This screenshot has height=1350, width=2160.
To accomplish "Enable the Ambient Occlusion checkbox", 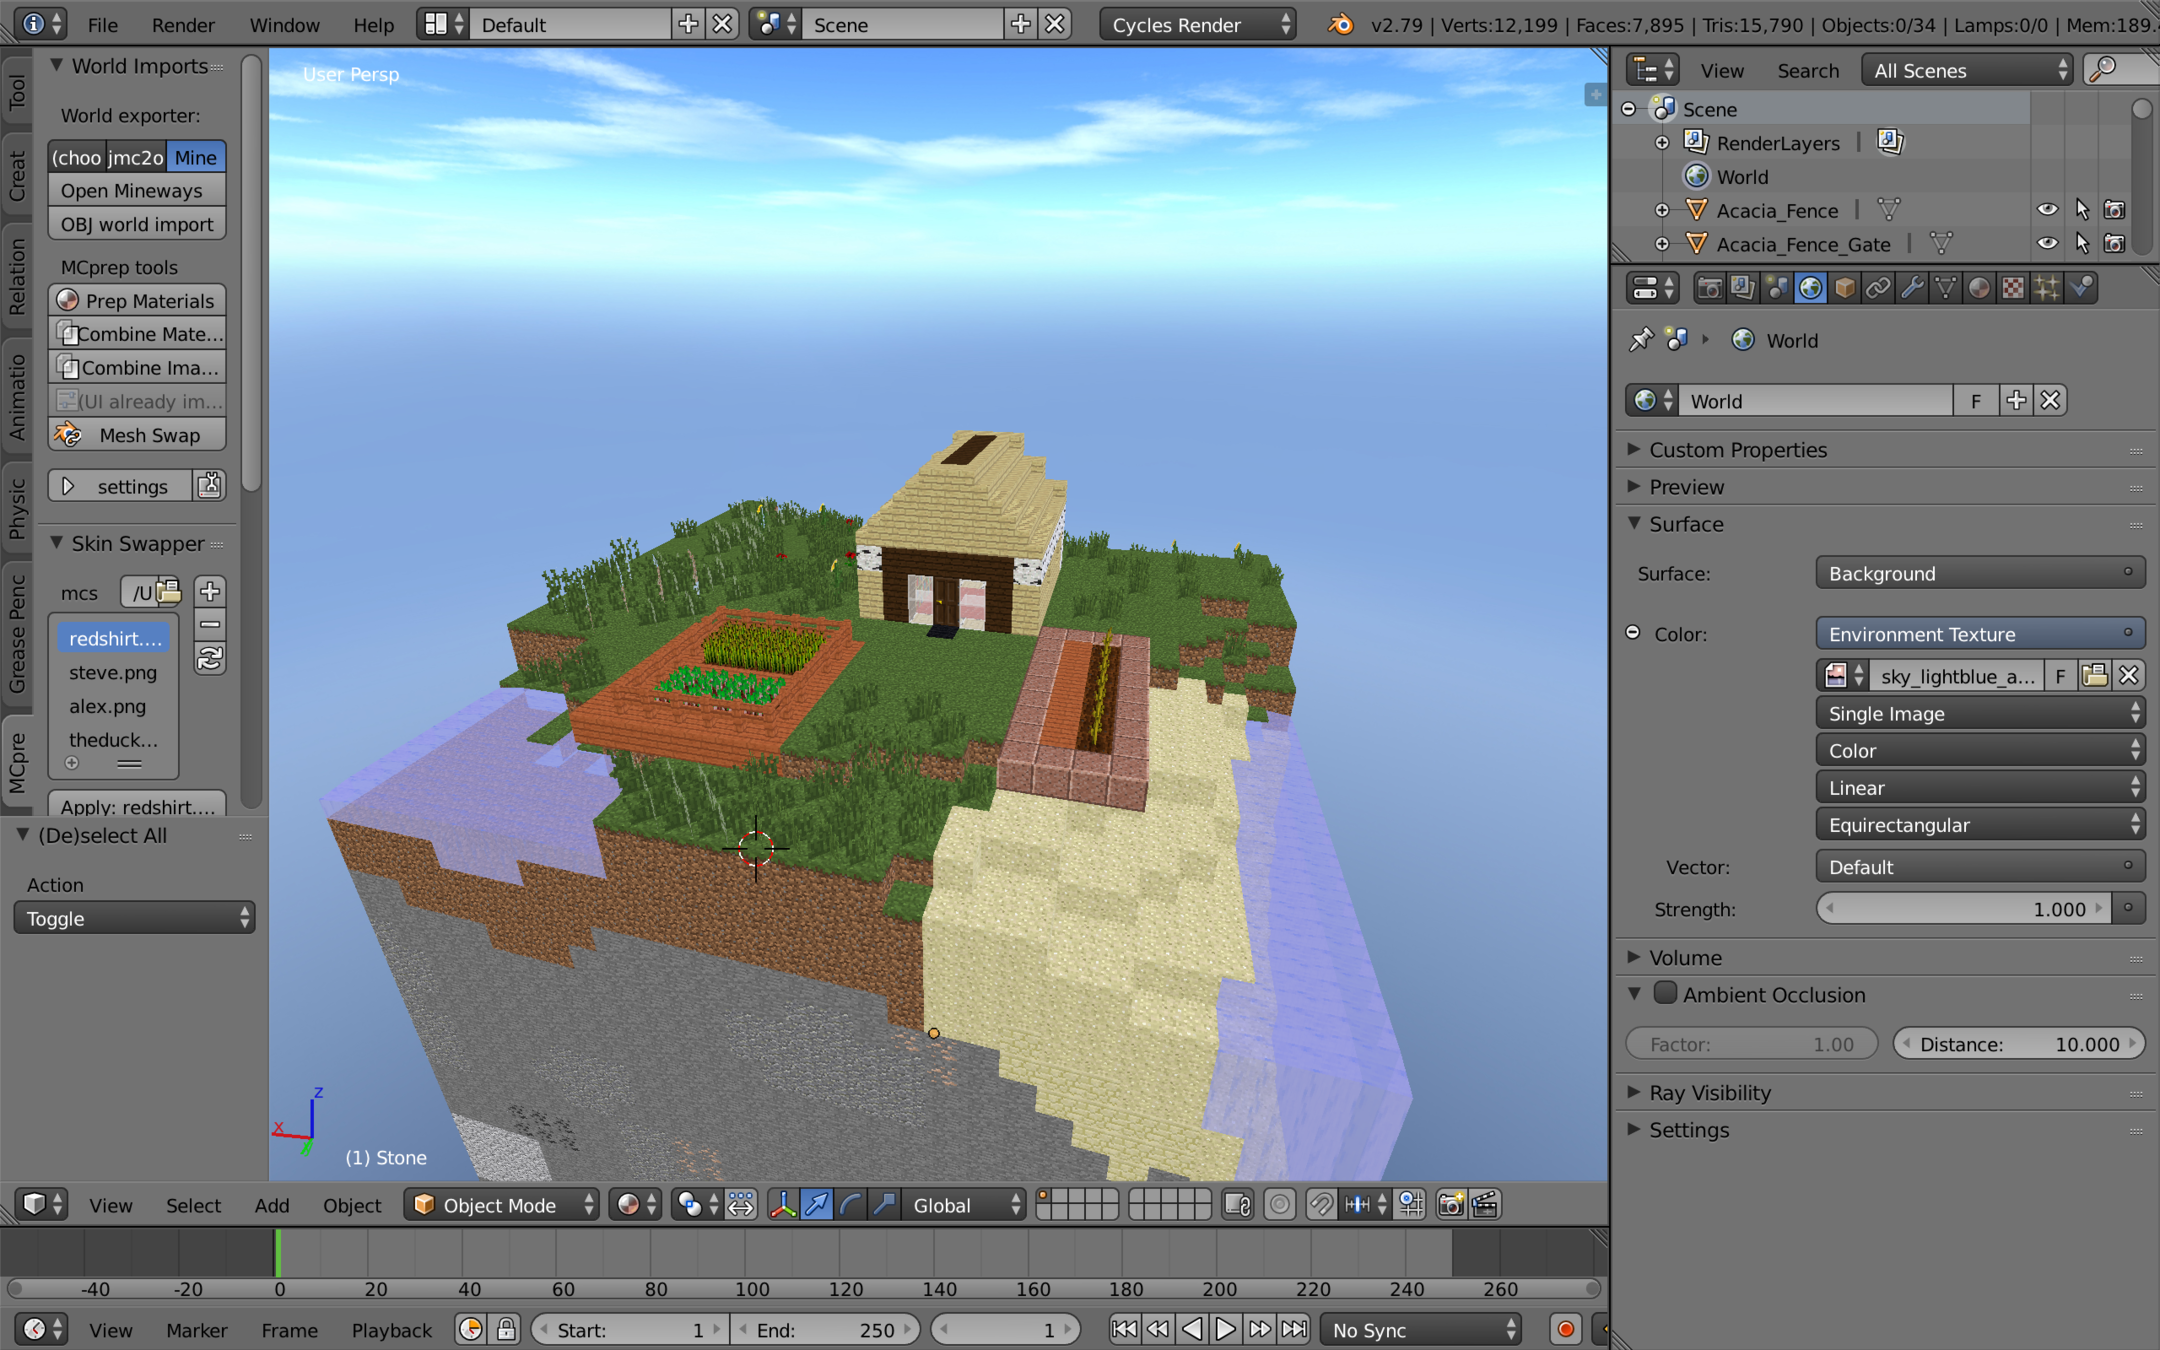I will [1665, 993].
